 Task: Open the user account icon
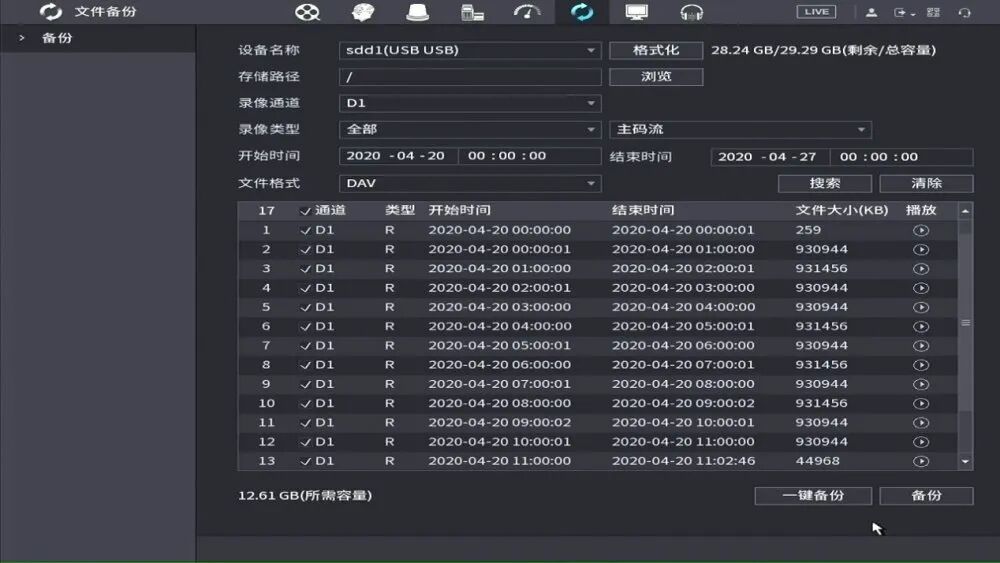pos(871,12)
